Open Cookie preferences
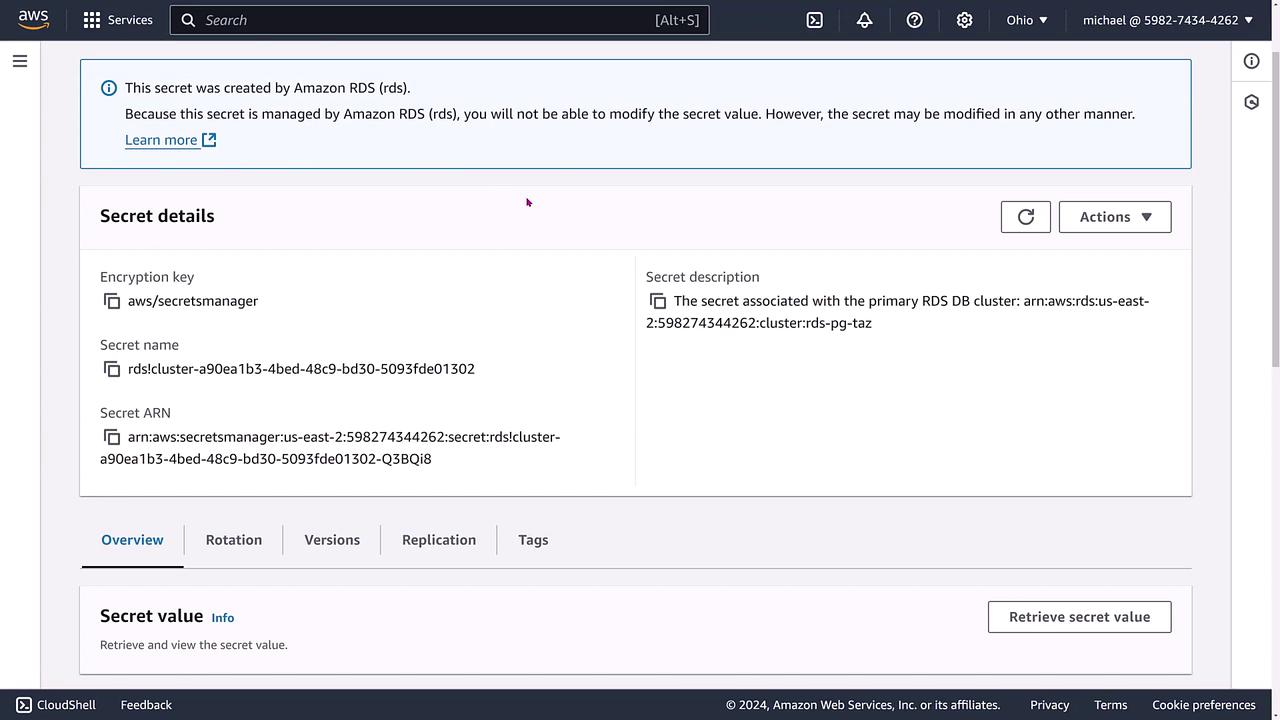This screenshot has width=1280, height=720. point(1204,705)
